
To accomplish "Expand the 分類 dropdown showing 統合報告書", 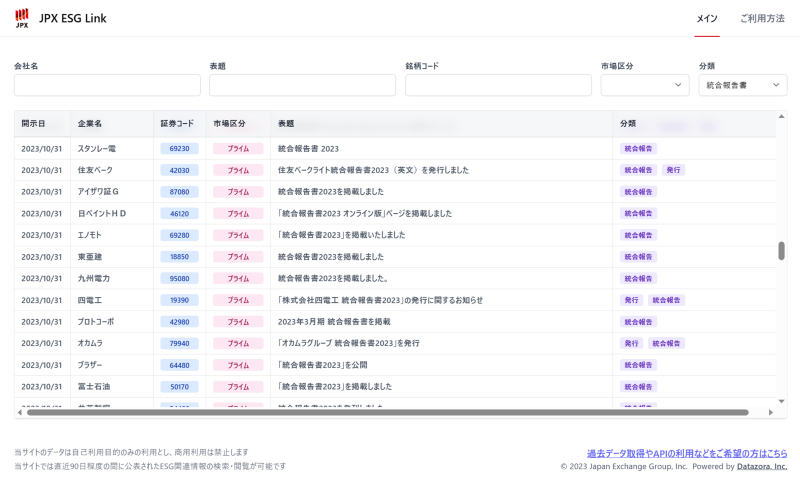I will click(742, 85).
